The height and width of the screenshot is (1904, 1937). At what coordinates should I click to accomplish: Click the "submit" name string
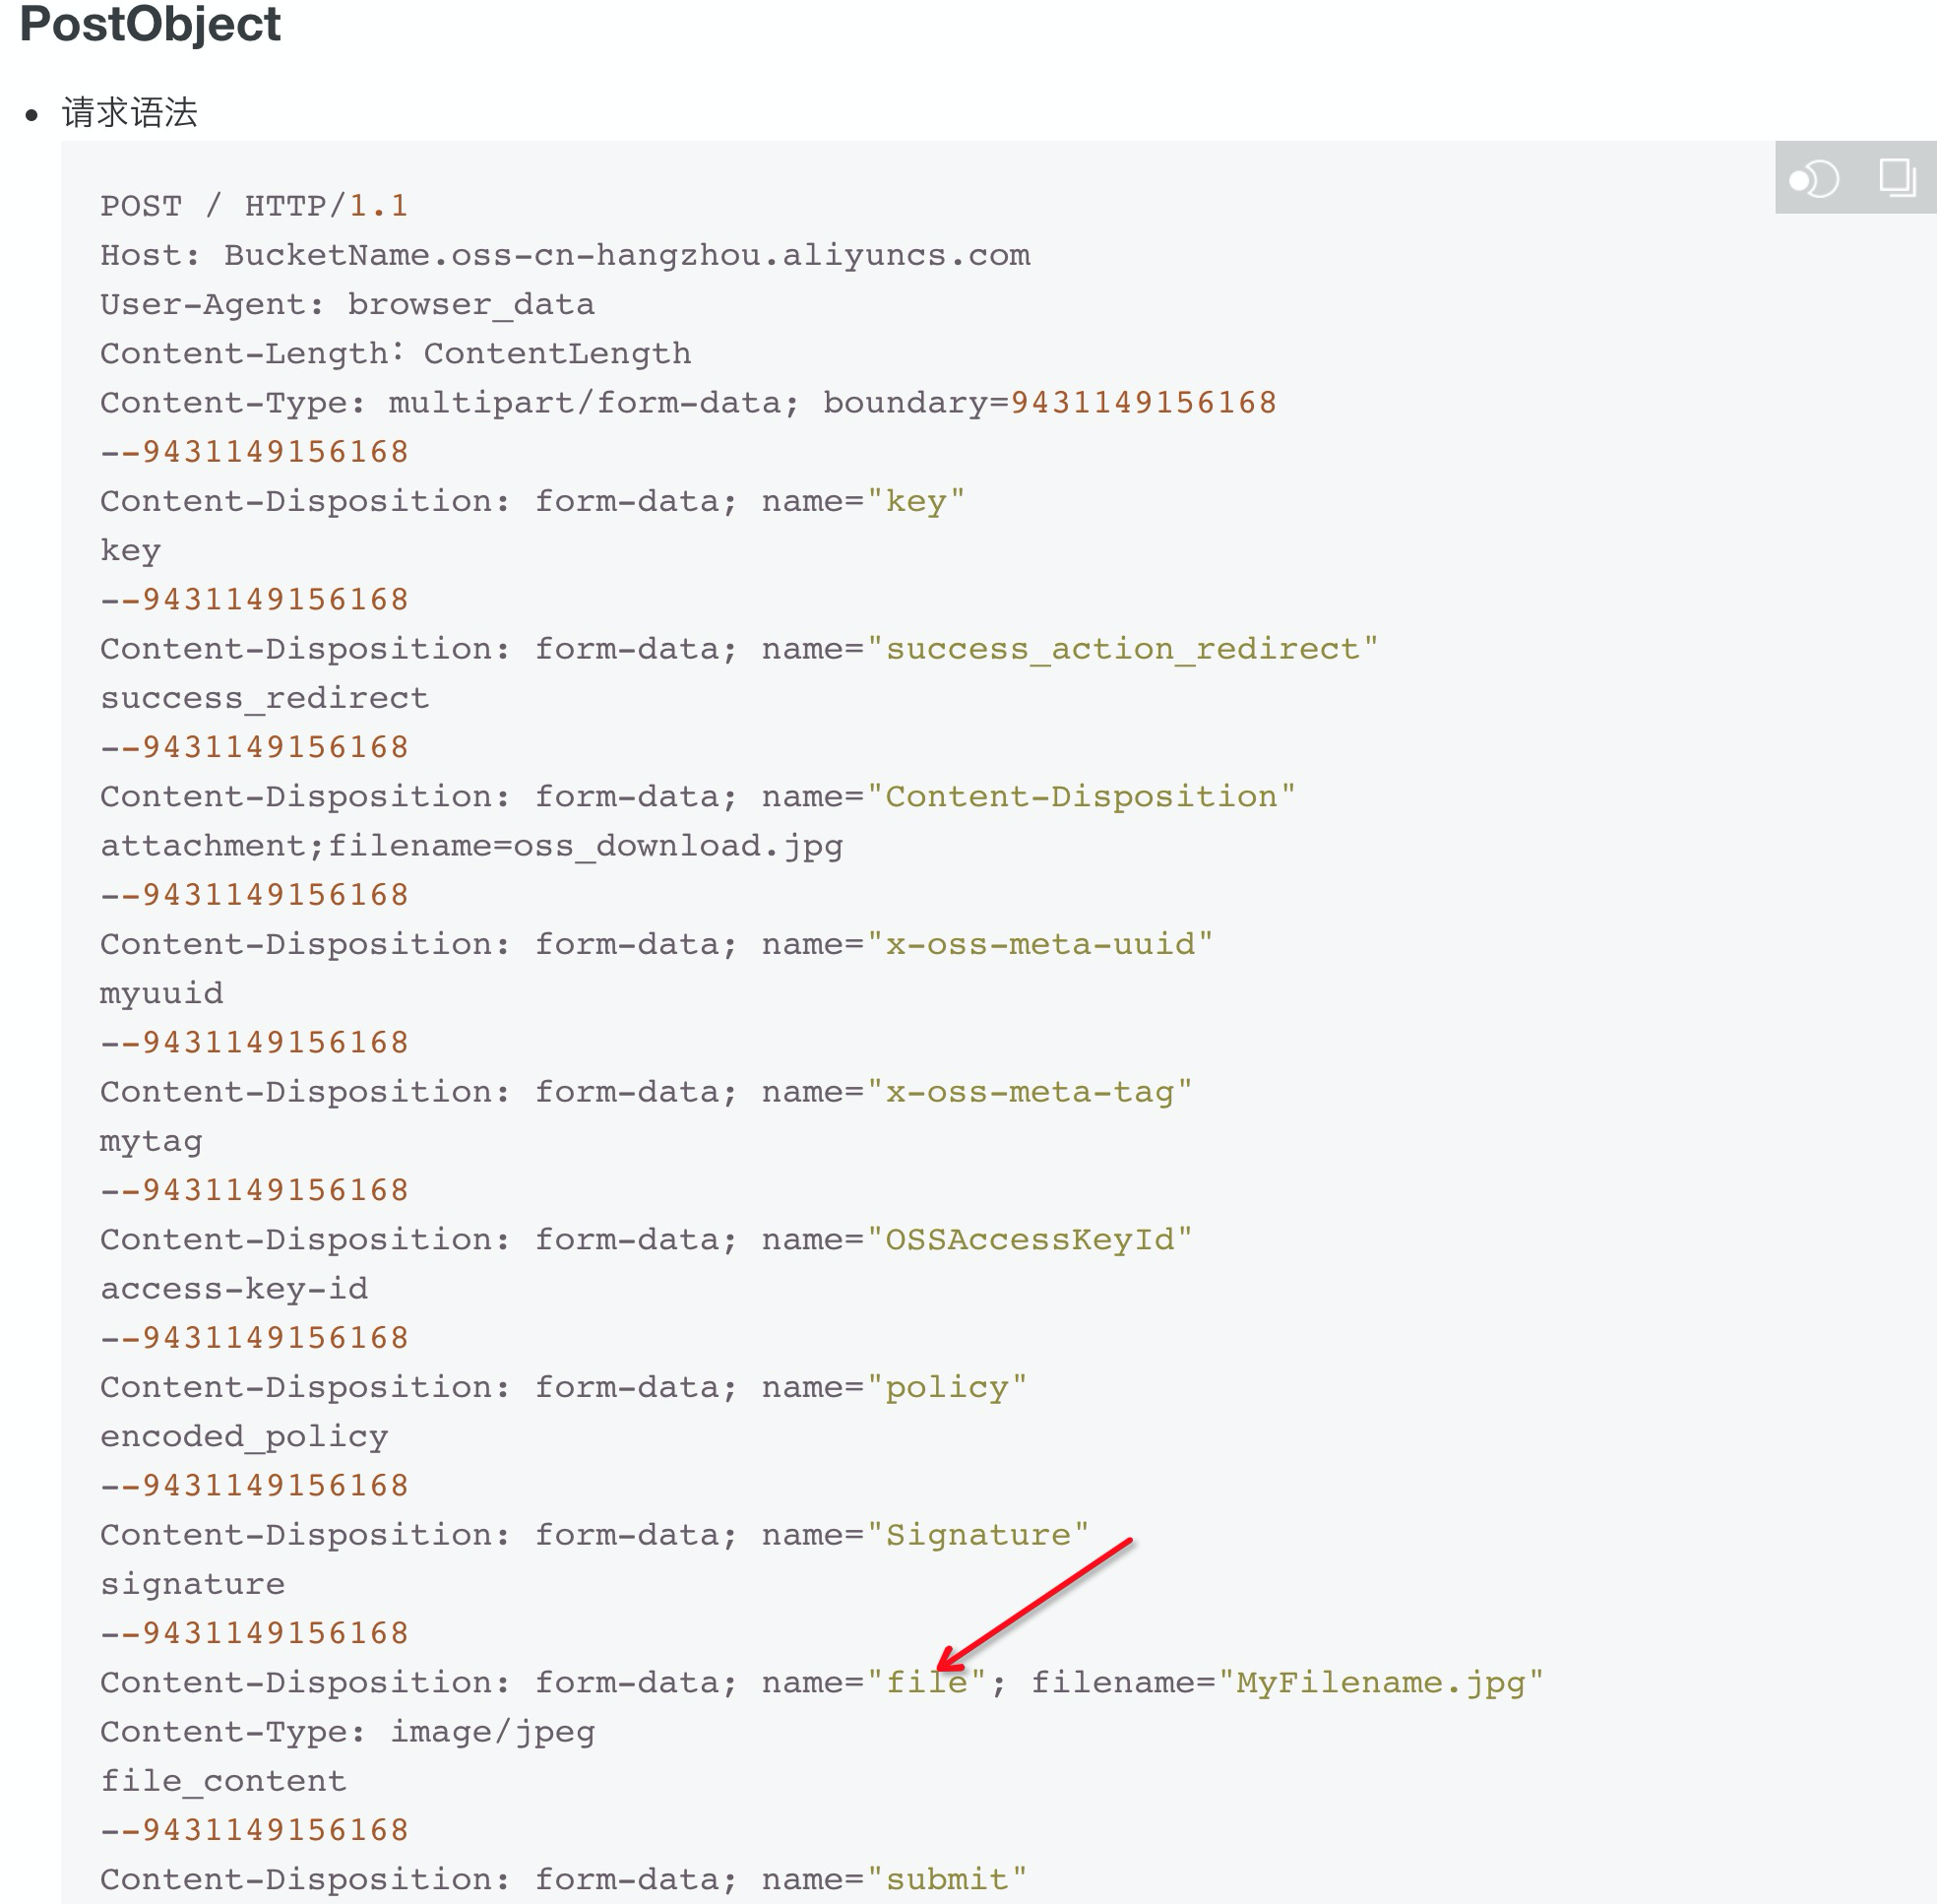(x=946, y=1879)
